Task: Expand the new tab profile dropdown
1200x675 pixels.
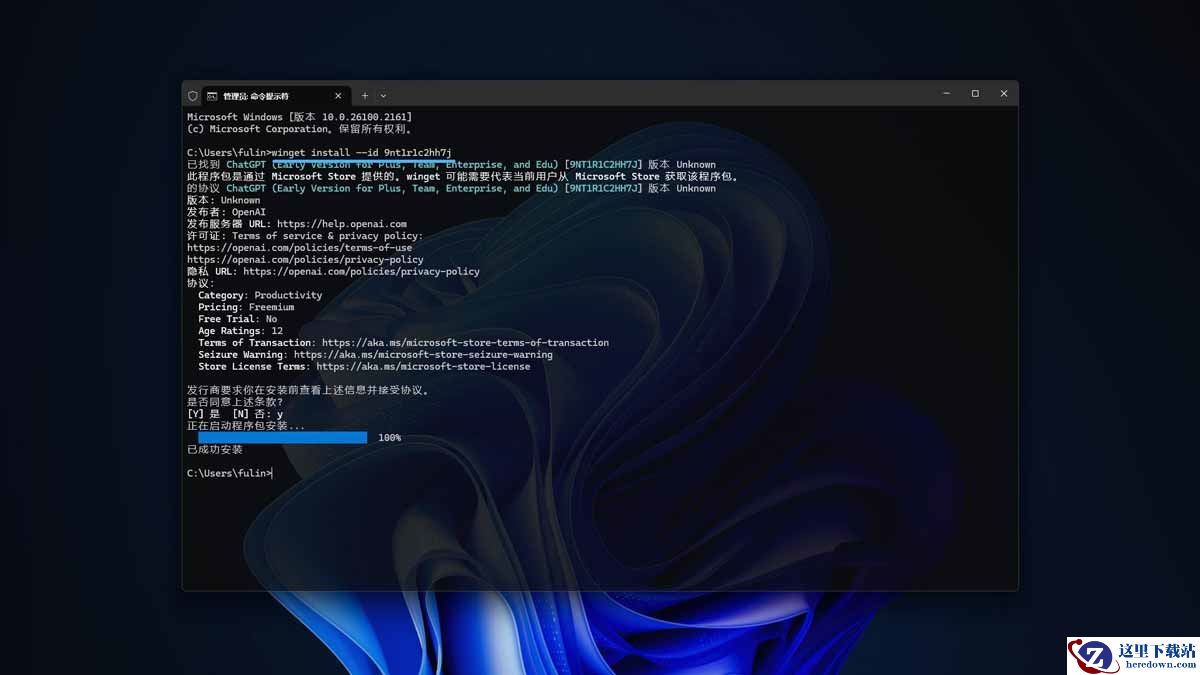Action: 383,96
